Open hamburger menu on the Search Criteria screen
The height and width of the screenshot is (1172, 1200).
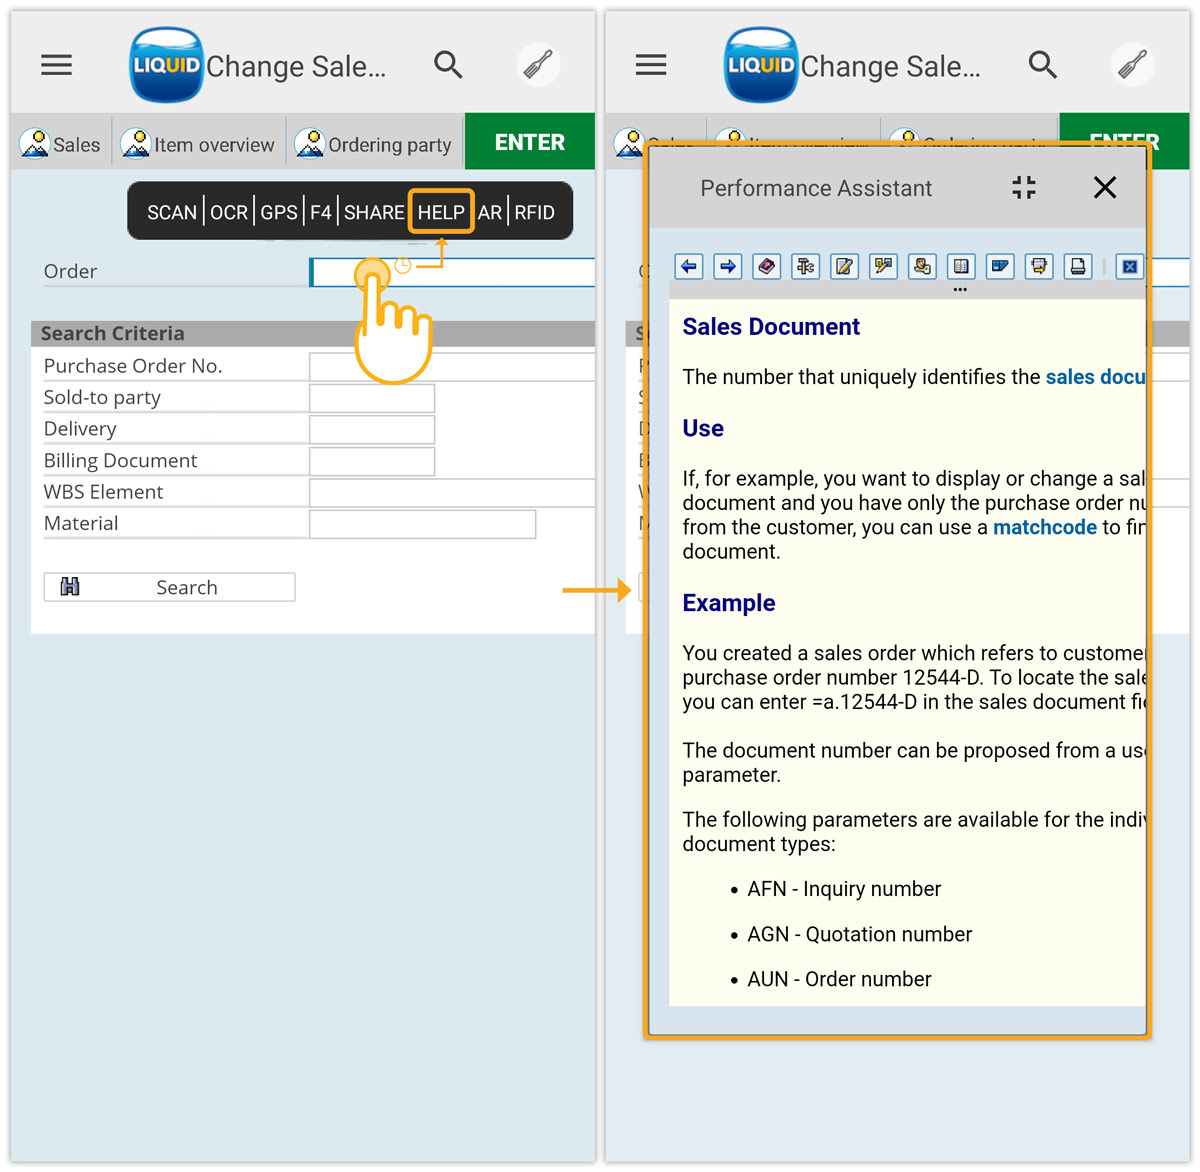point(56,66)
